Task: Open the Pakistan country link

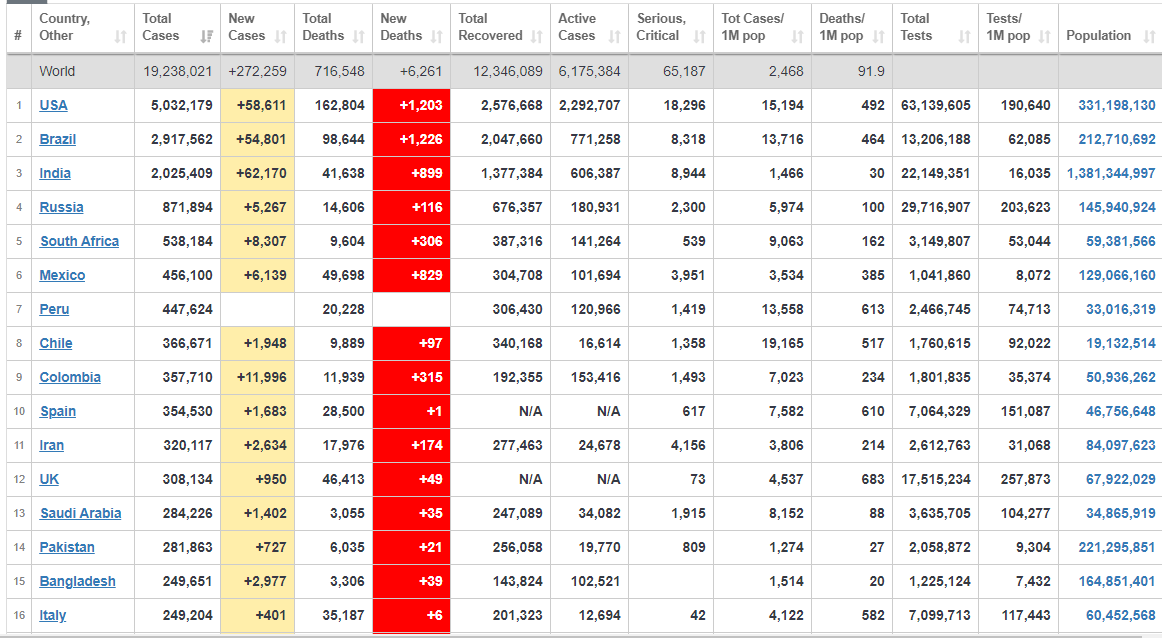Action: pyautogui.click(x=67, y=548)
